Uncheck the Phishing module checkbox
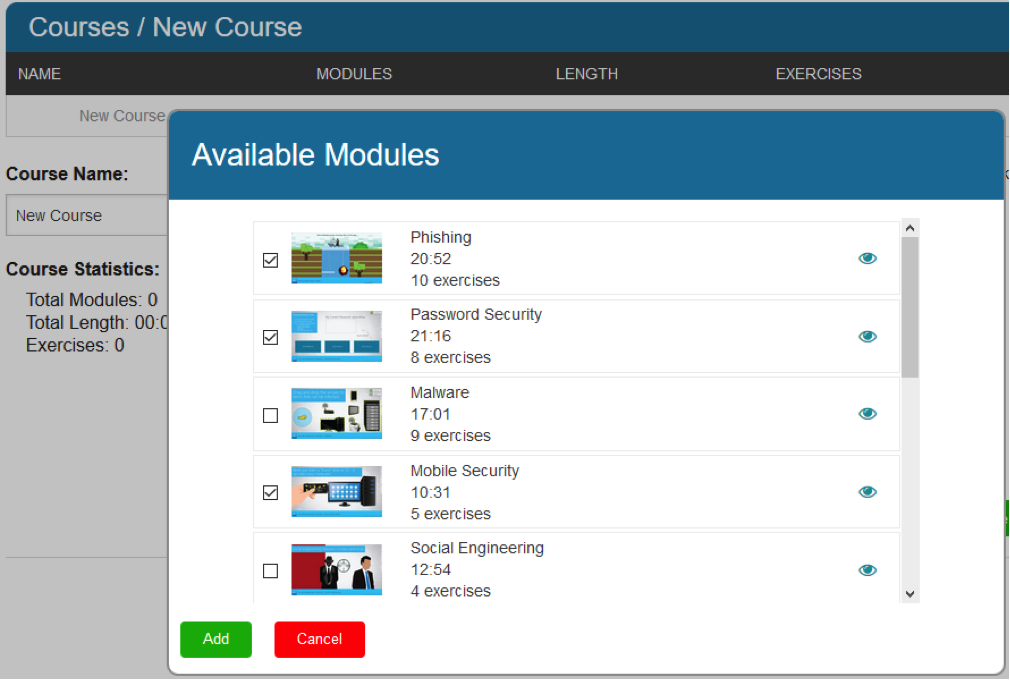1010x680 pixels. pos(270,260)
